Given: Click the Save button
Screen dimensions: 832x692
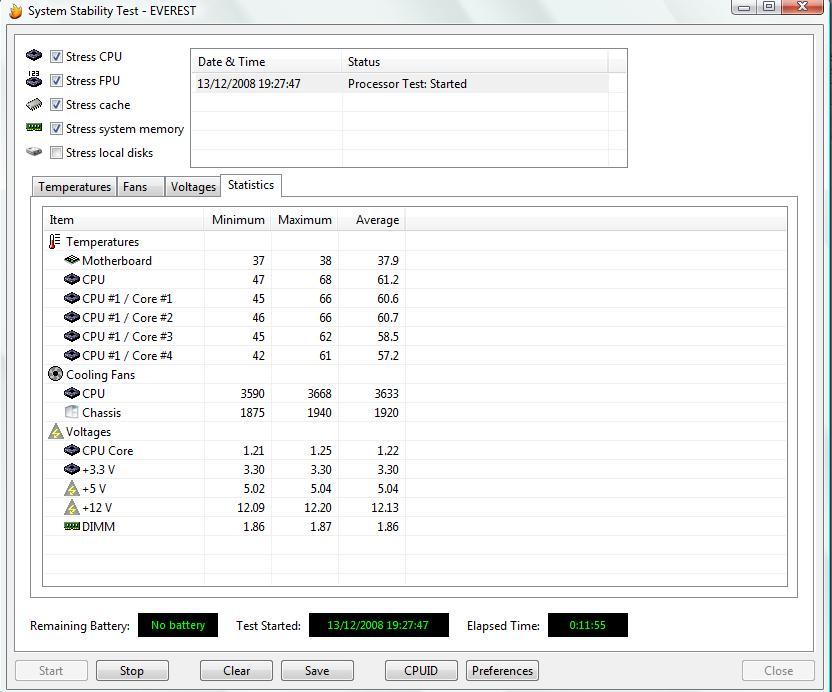Looking at the screenshot, I should pos(317,671).
